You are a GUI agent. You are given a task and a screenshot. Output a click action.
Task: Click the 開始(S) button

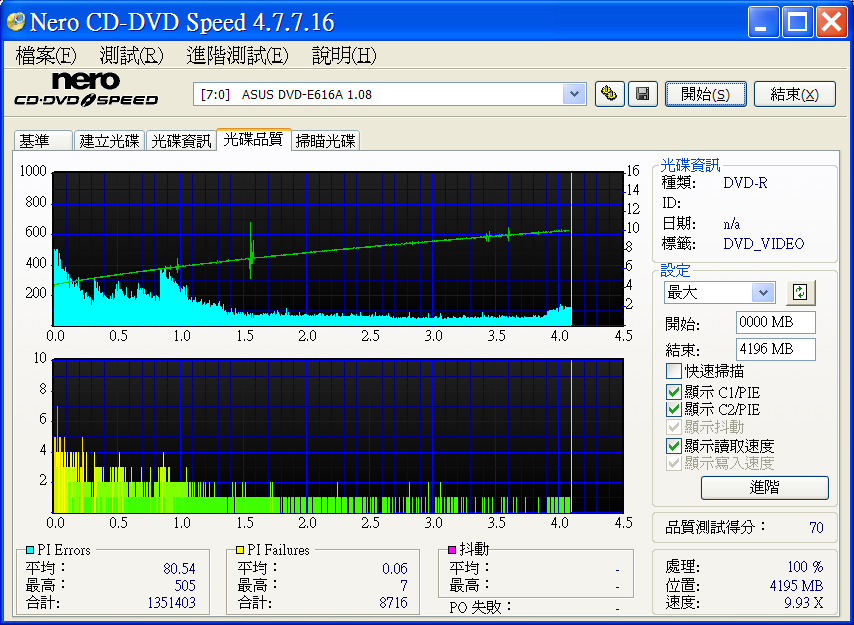click(x=705, y=94)
